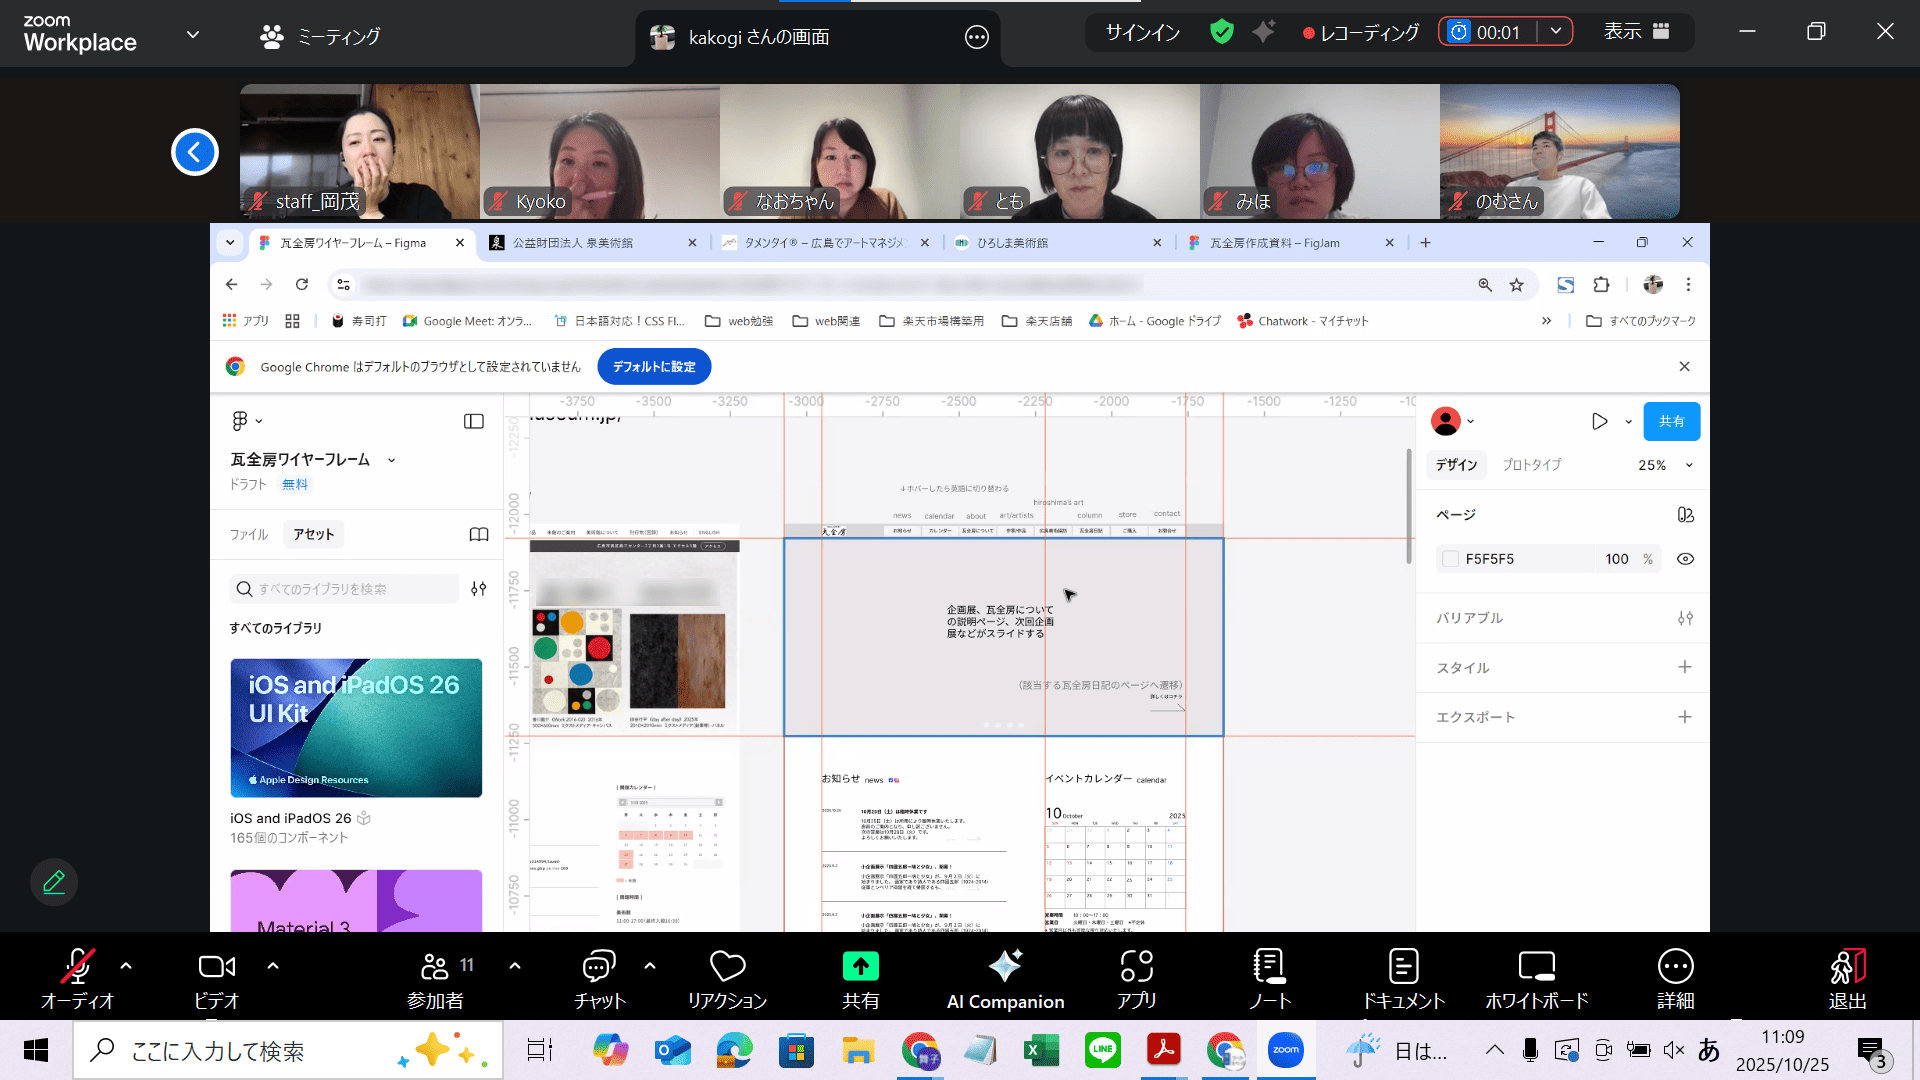Viewport: 1920px width, 1080px height.
Task: Click the Zoom annotation pencil icon
Action: coord(54,882)
